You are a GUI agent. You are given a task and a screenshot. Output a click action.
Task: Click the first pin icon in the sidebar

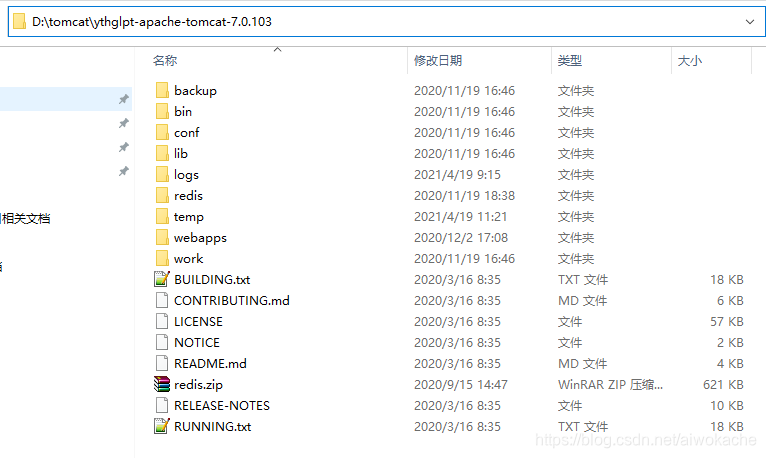click(x=124, y=99)
